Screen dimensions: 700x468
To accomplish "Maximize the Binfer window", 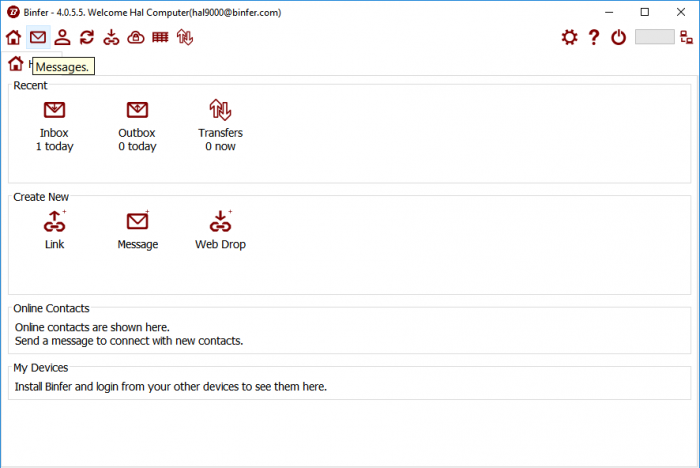I will 645,12.
